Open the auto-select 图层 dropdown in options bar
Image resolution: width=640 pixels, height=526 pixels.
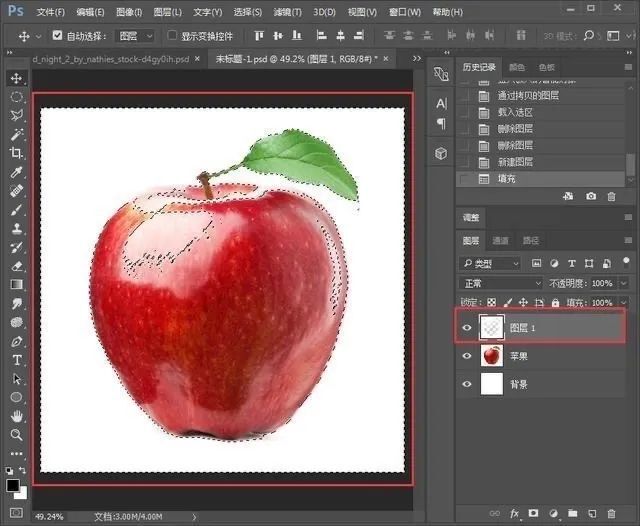pyautogui.click(x=135, y=36)
